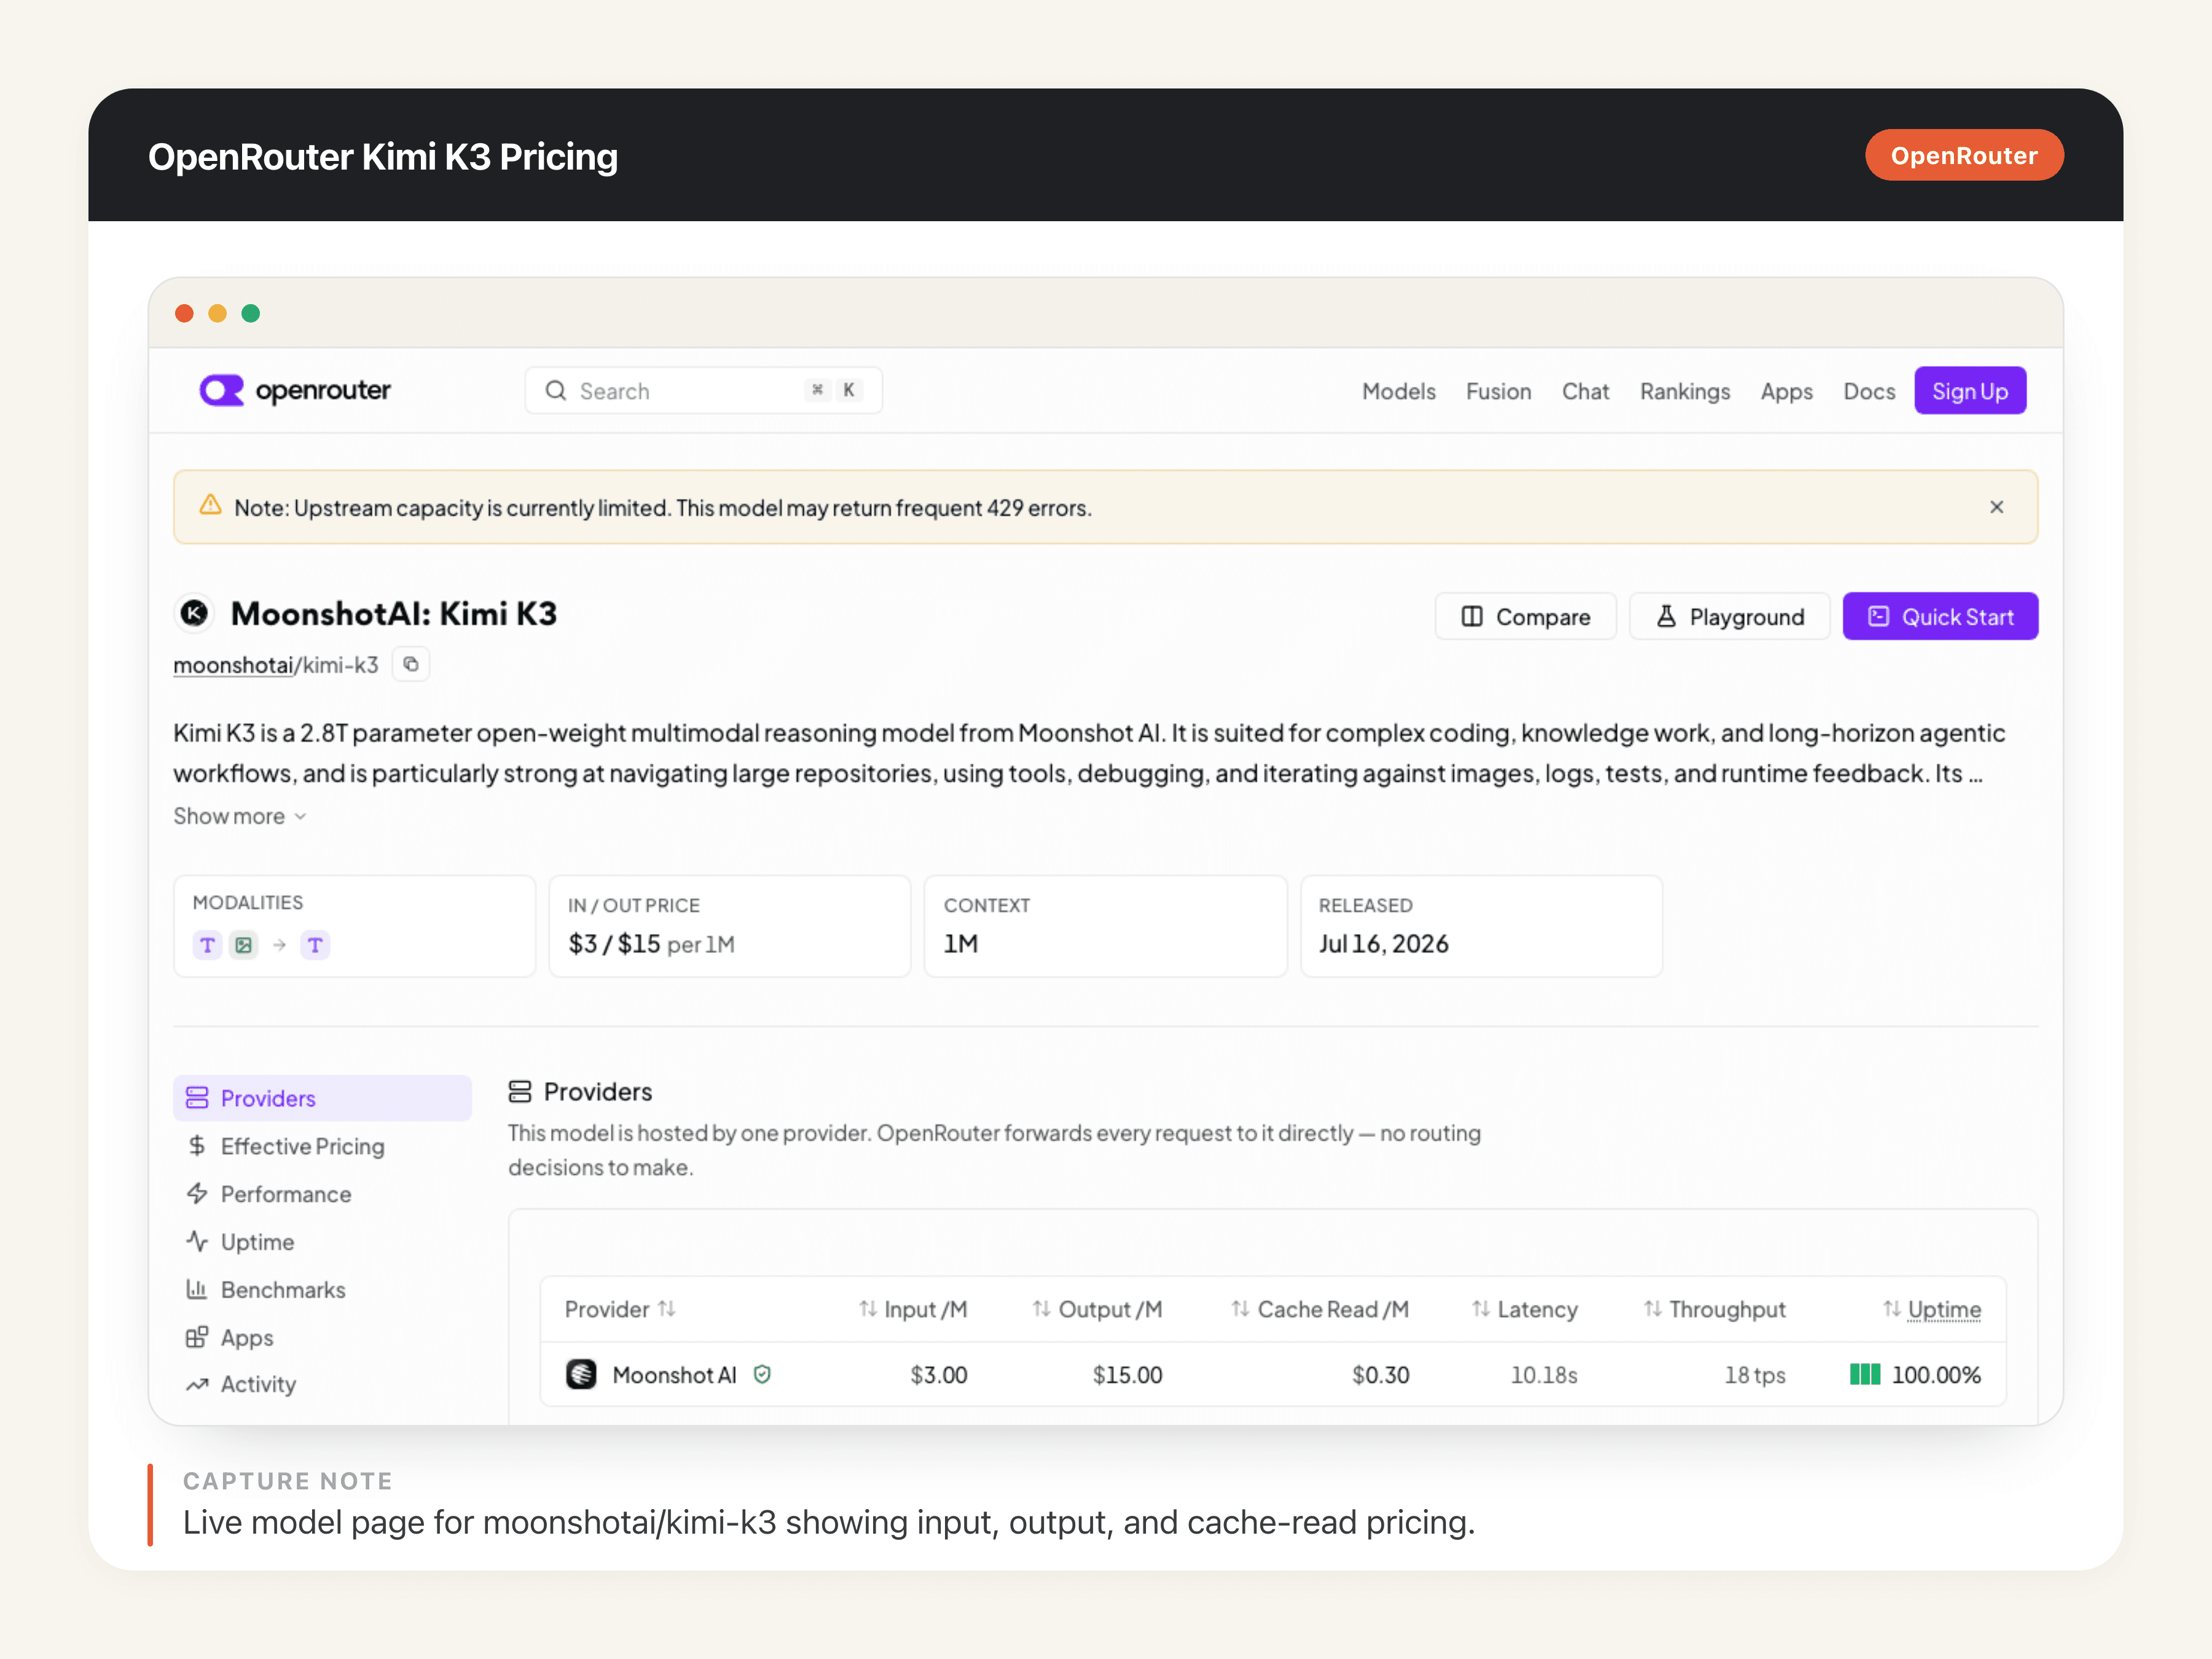Click the $3 / $15 per 1M price
This screenshot has height=1659, width=2212.
(651, 944)
